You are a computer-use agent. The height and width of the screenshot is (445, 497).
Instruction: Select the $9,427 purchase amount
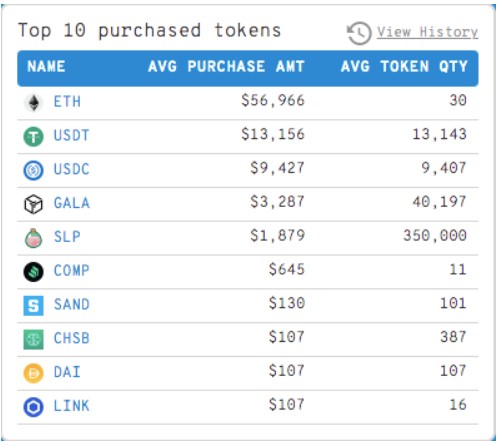click(x=277, y=168)
